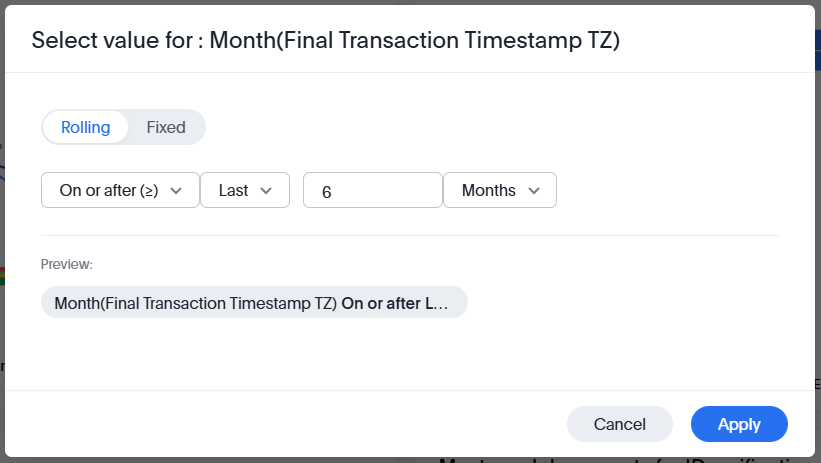This screenshot has width=821, height=463.
Task: Click the 'Preview:' label
Action: (67, 265)
